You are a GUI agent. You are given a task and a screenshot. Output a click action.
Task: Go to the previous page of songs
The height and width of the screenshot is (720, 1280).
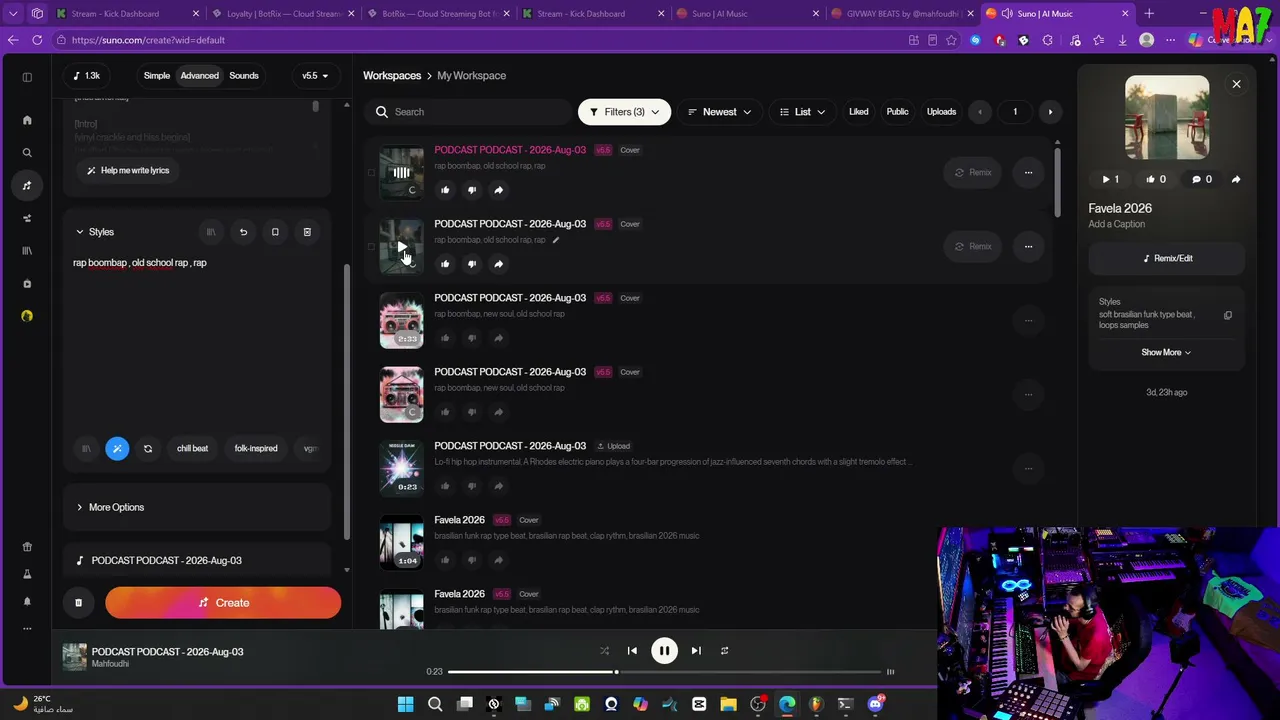point(980,112)
